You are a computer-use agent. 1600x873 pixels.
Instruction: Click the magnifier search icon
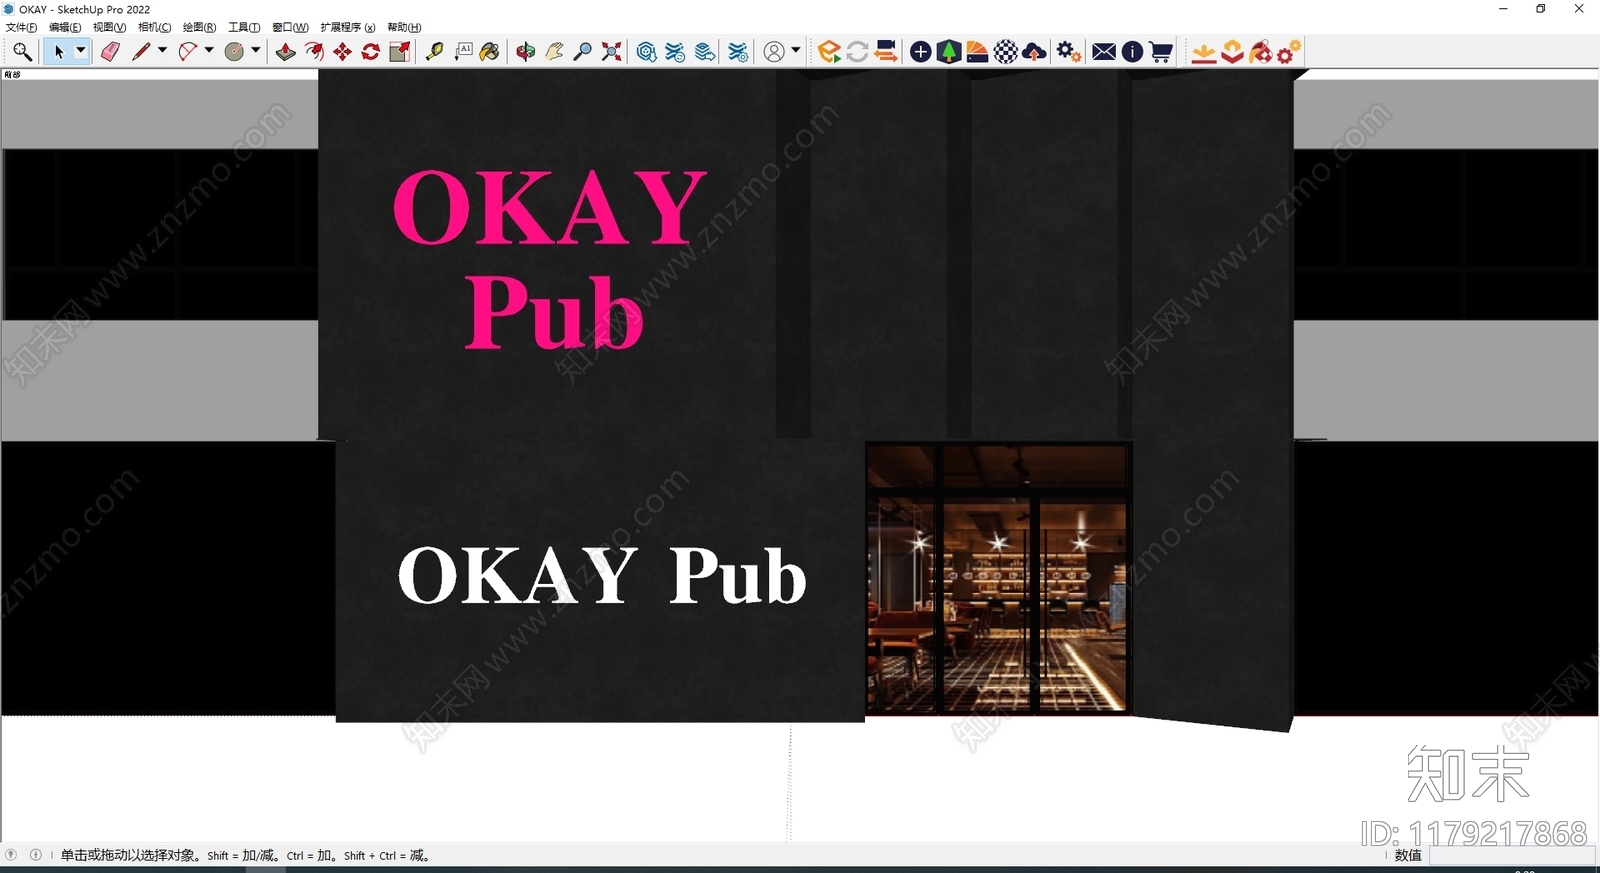pos(22,52)
